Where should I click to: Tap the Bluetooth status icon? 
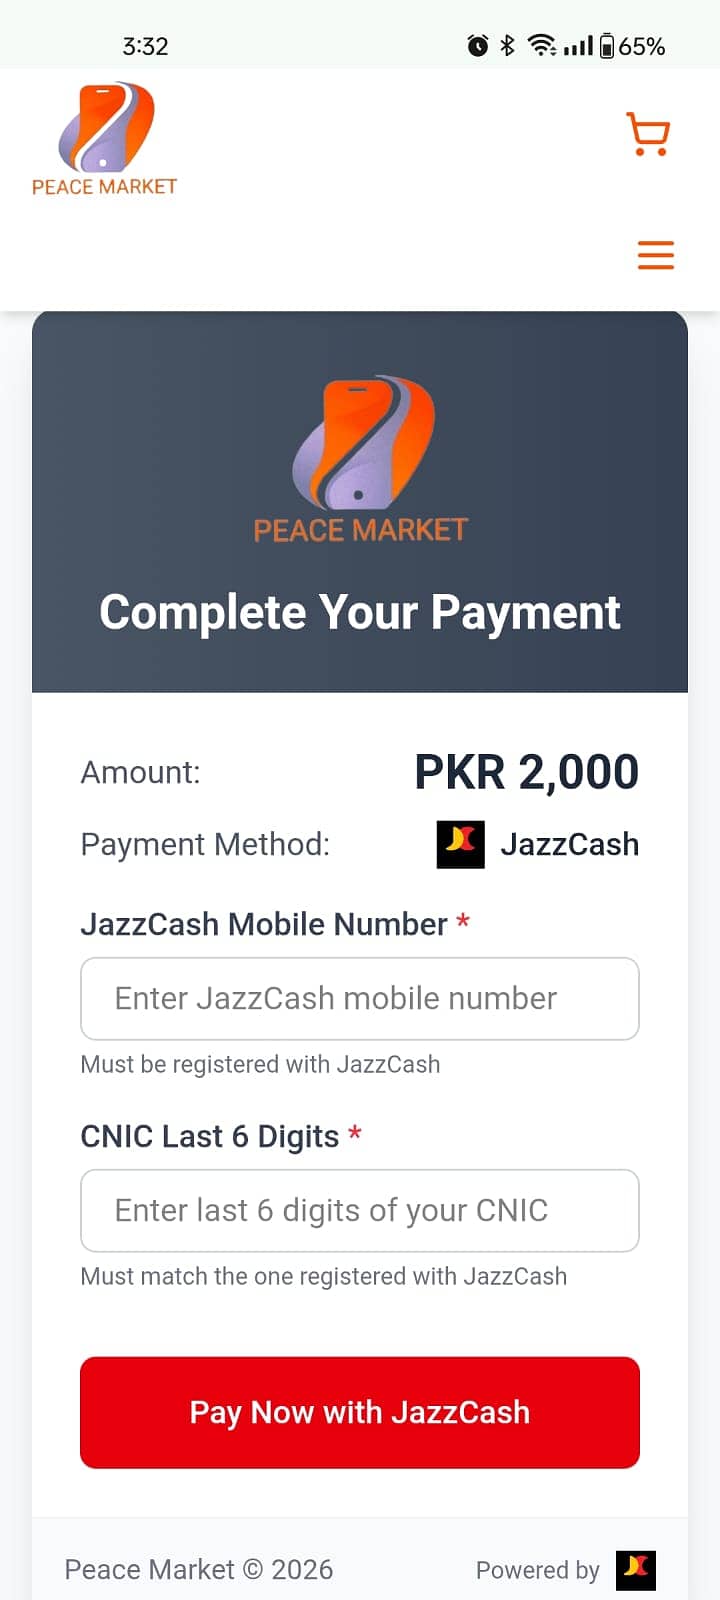click(x=508, y=46)
